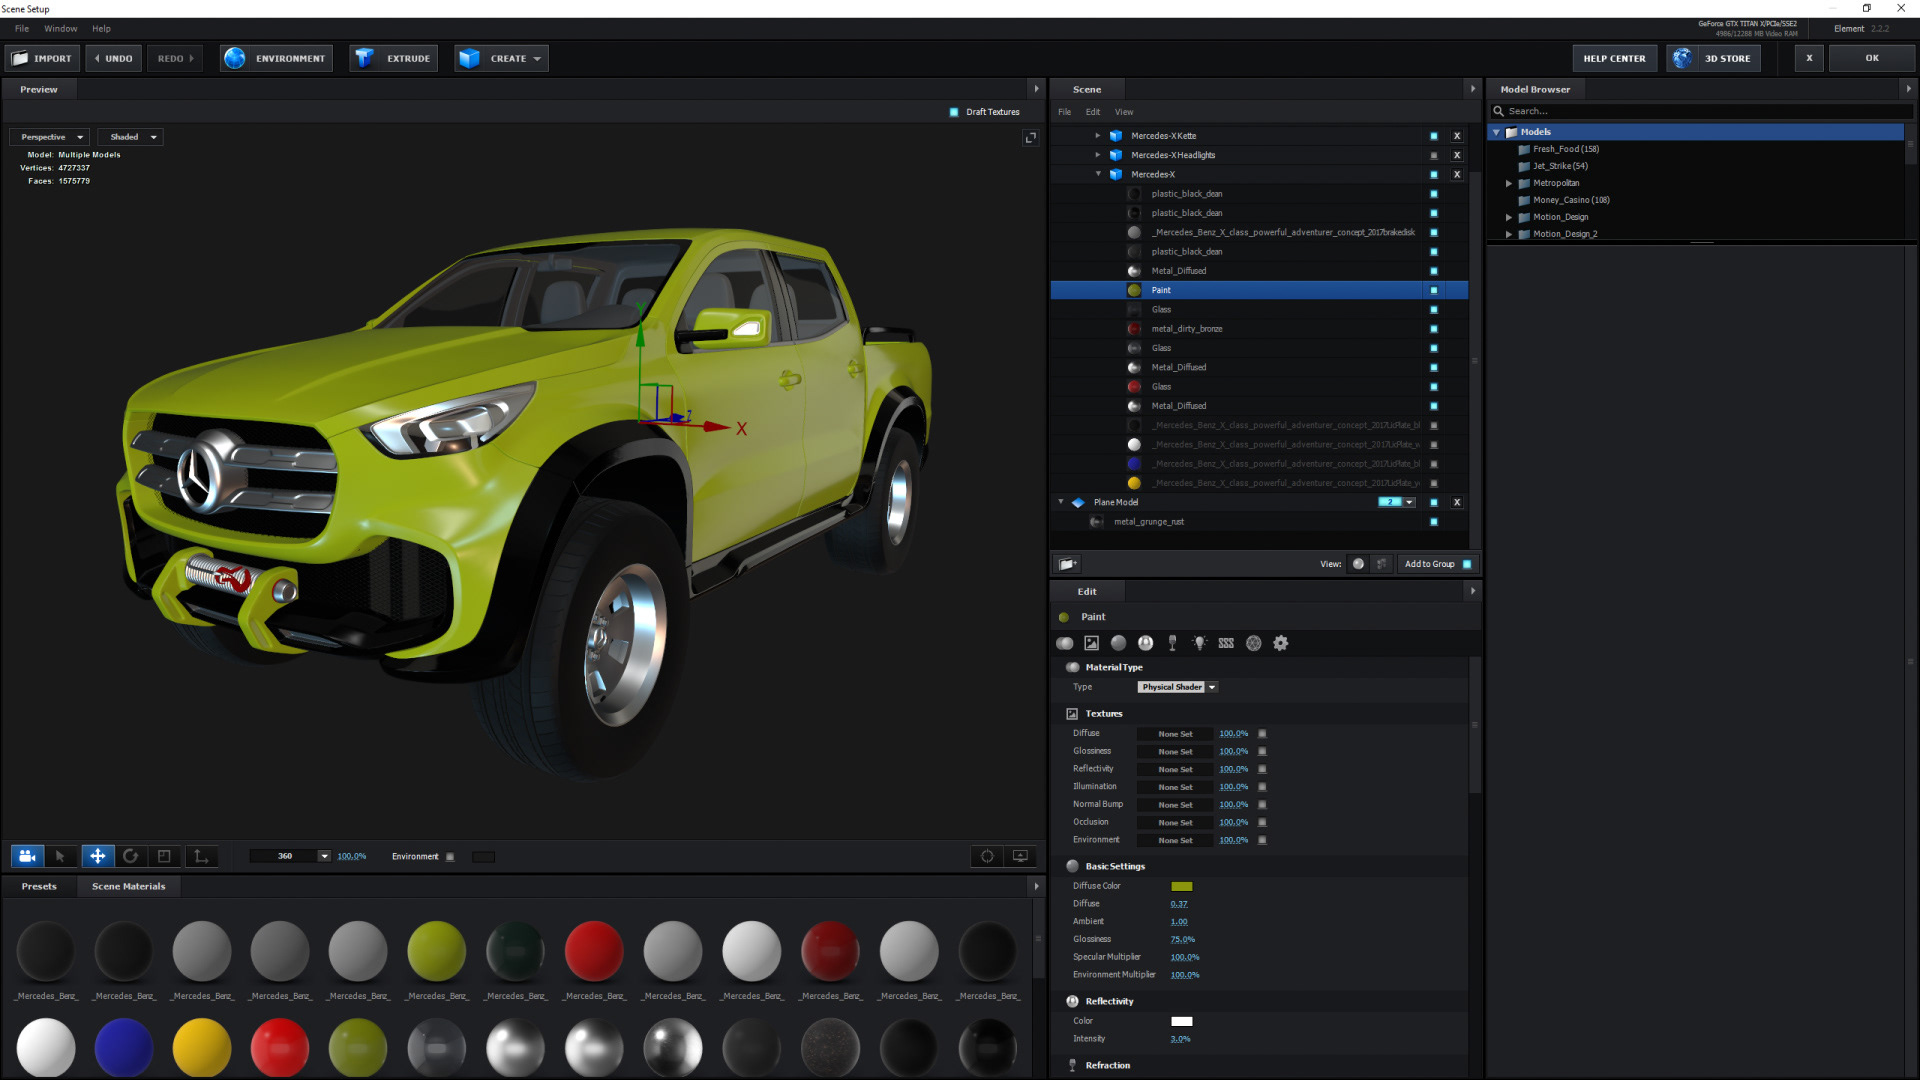Open the Perspective view dropdown
This screenshot has width=1920, height=1080.
[x=50, y=137]
